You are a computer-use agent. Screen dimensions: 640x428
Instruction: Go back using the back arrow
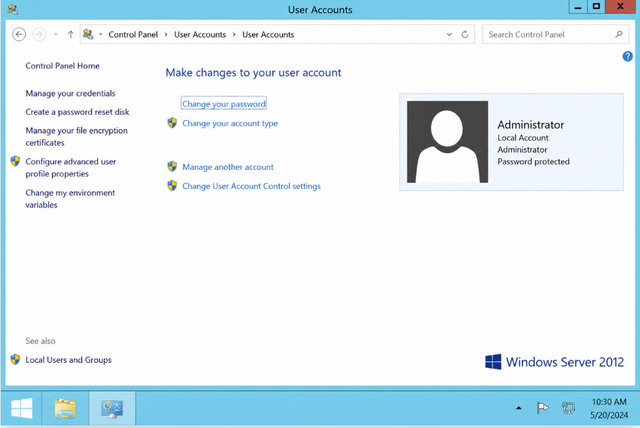pyautogui.click(x=19, y=34)
